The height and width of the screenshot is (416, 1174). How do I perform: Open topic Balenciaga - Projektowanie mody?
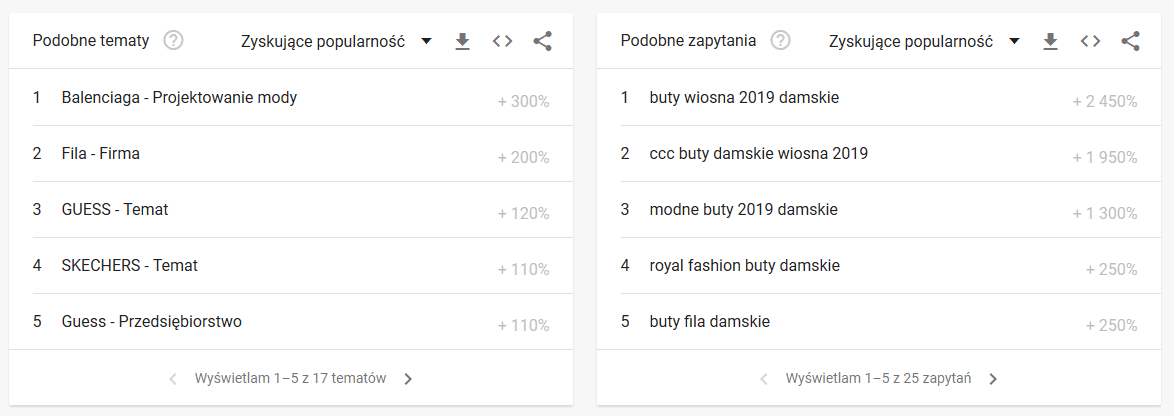point(291,98)
